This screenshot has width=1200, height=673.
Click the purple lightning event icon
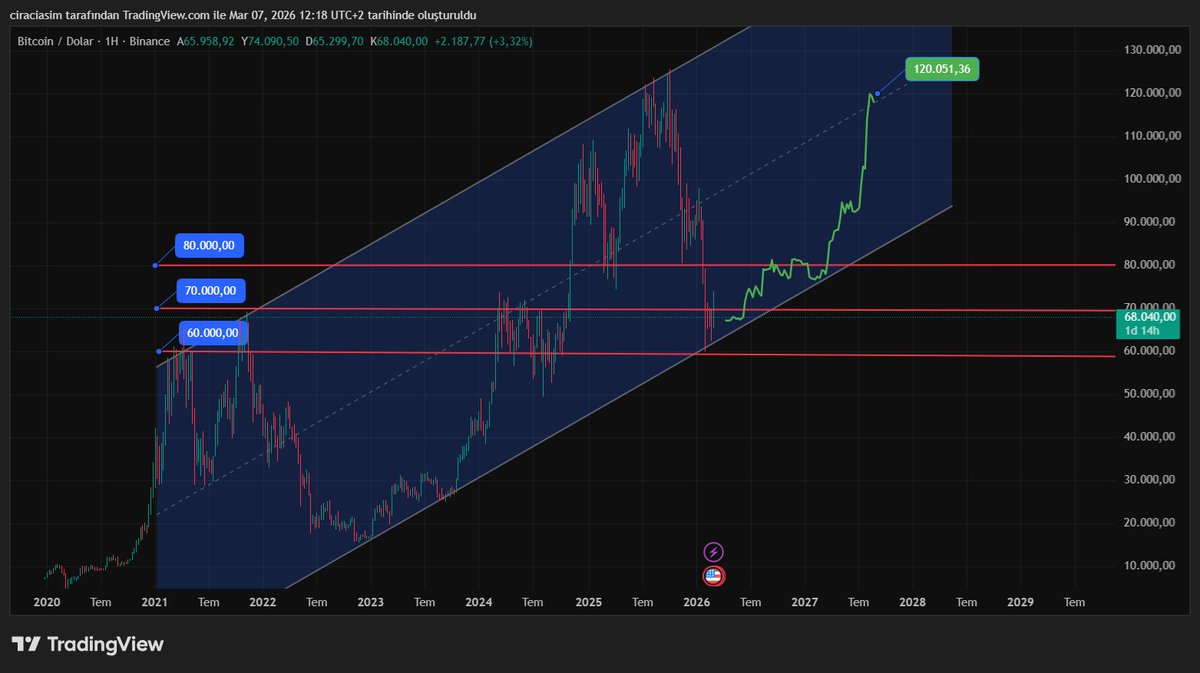click(x=713, y=551)
